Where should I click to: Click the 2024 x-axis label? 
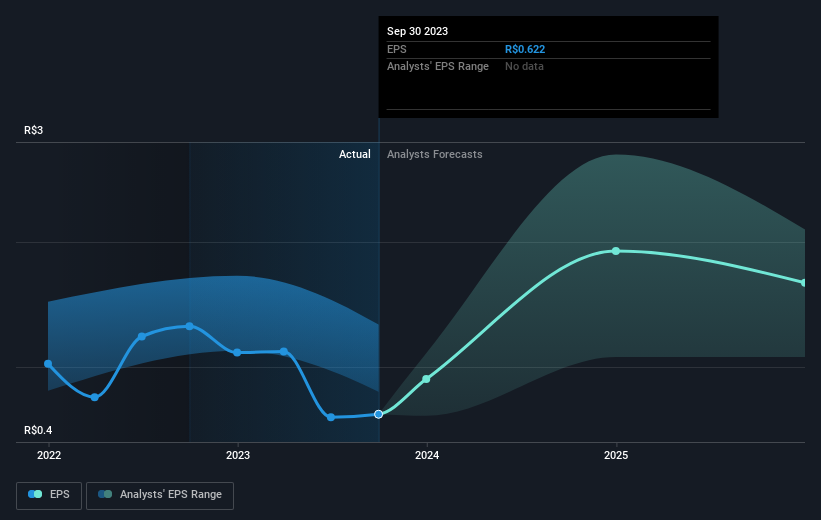[x=427, y=456]
